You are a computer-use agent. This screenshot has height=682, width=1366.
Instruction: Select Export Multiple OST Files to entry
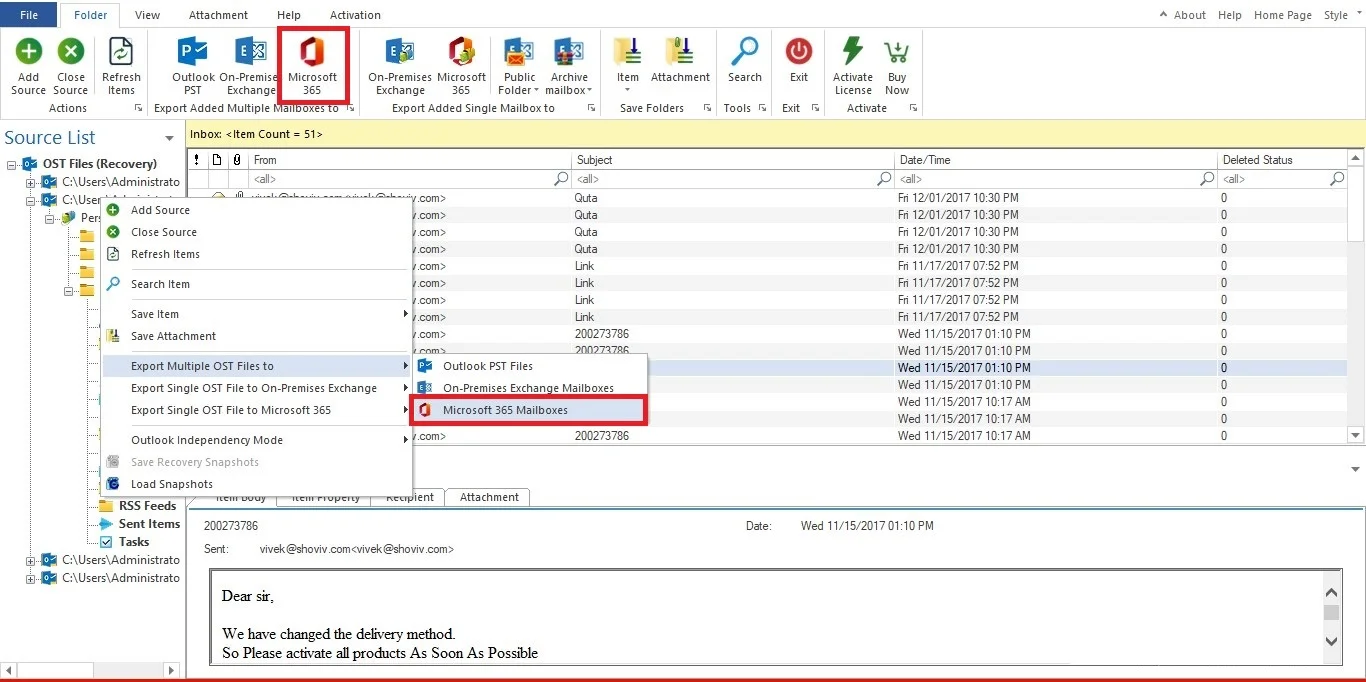click(x=256, y=366)
